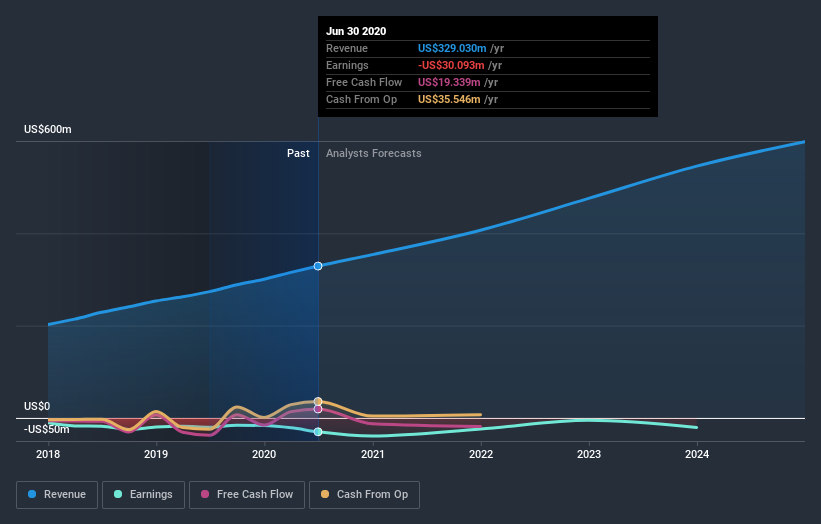Image resolution: width=821 pixels, height=524 pixels.
Task: Select the 2018 x-axis label
Action: 48,454
